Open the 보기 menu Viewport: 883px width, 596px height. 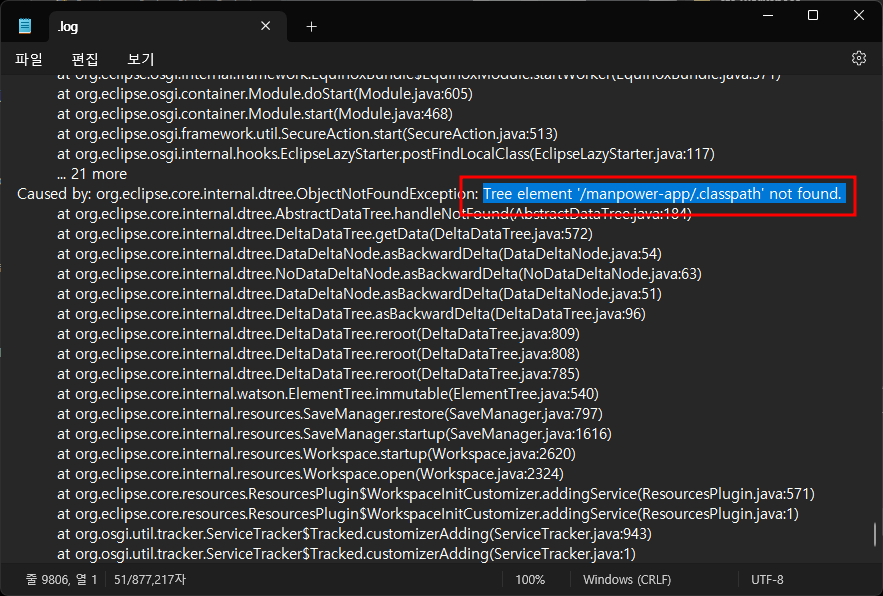(141, 59)
